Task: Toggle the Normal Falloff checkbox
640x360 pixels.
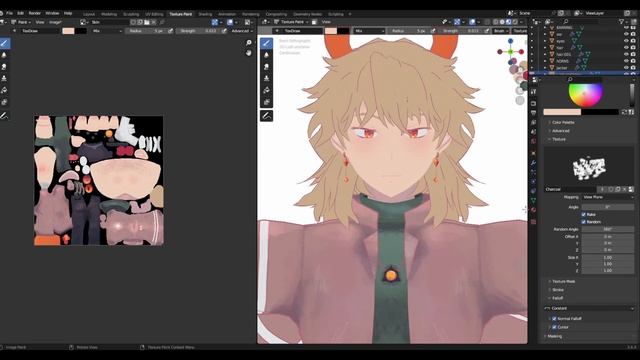Action: click(x=554, y=318)
